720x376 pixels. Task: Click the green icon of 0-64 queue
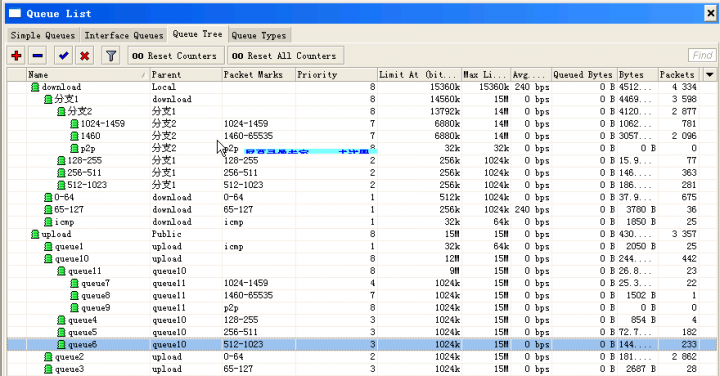coord(48,197)
